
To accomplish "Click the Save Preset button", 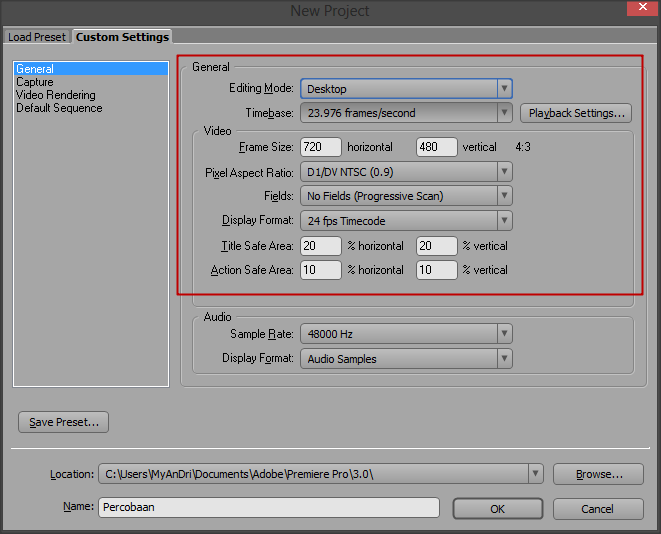I will [63, 422].
